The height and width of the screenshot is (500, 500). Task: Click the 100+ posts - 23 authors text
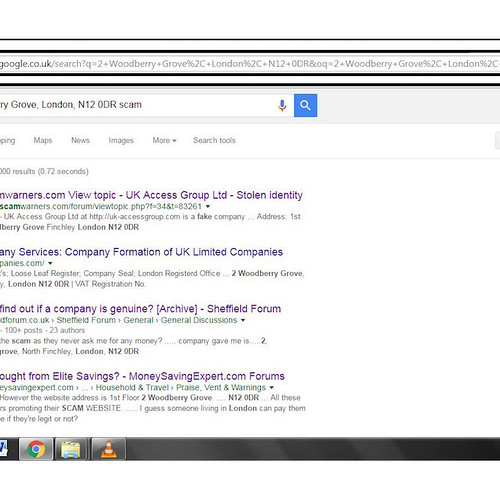(x=45, y=330)
